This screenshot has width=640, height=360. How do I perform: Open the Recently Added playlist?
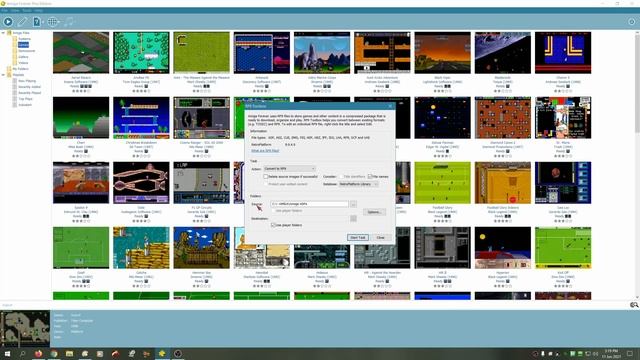(29, 87)
